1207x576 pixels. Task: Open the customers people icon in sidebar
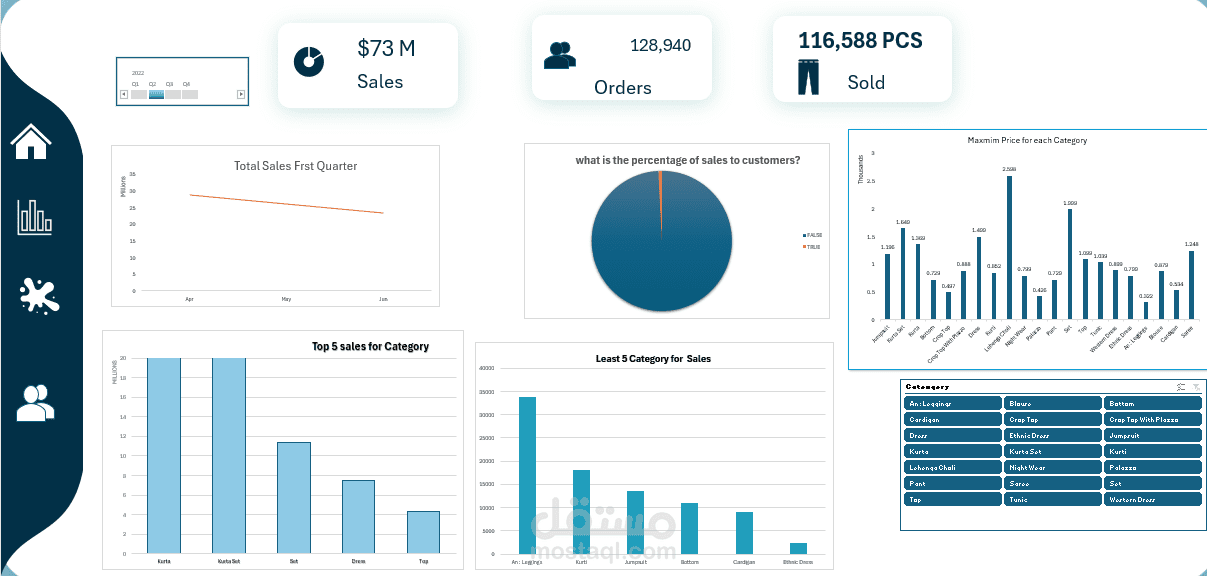coord(35,402)
